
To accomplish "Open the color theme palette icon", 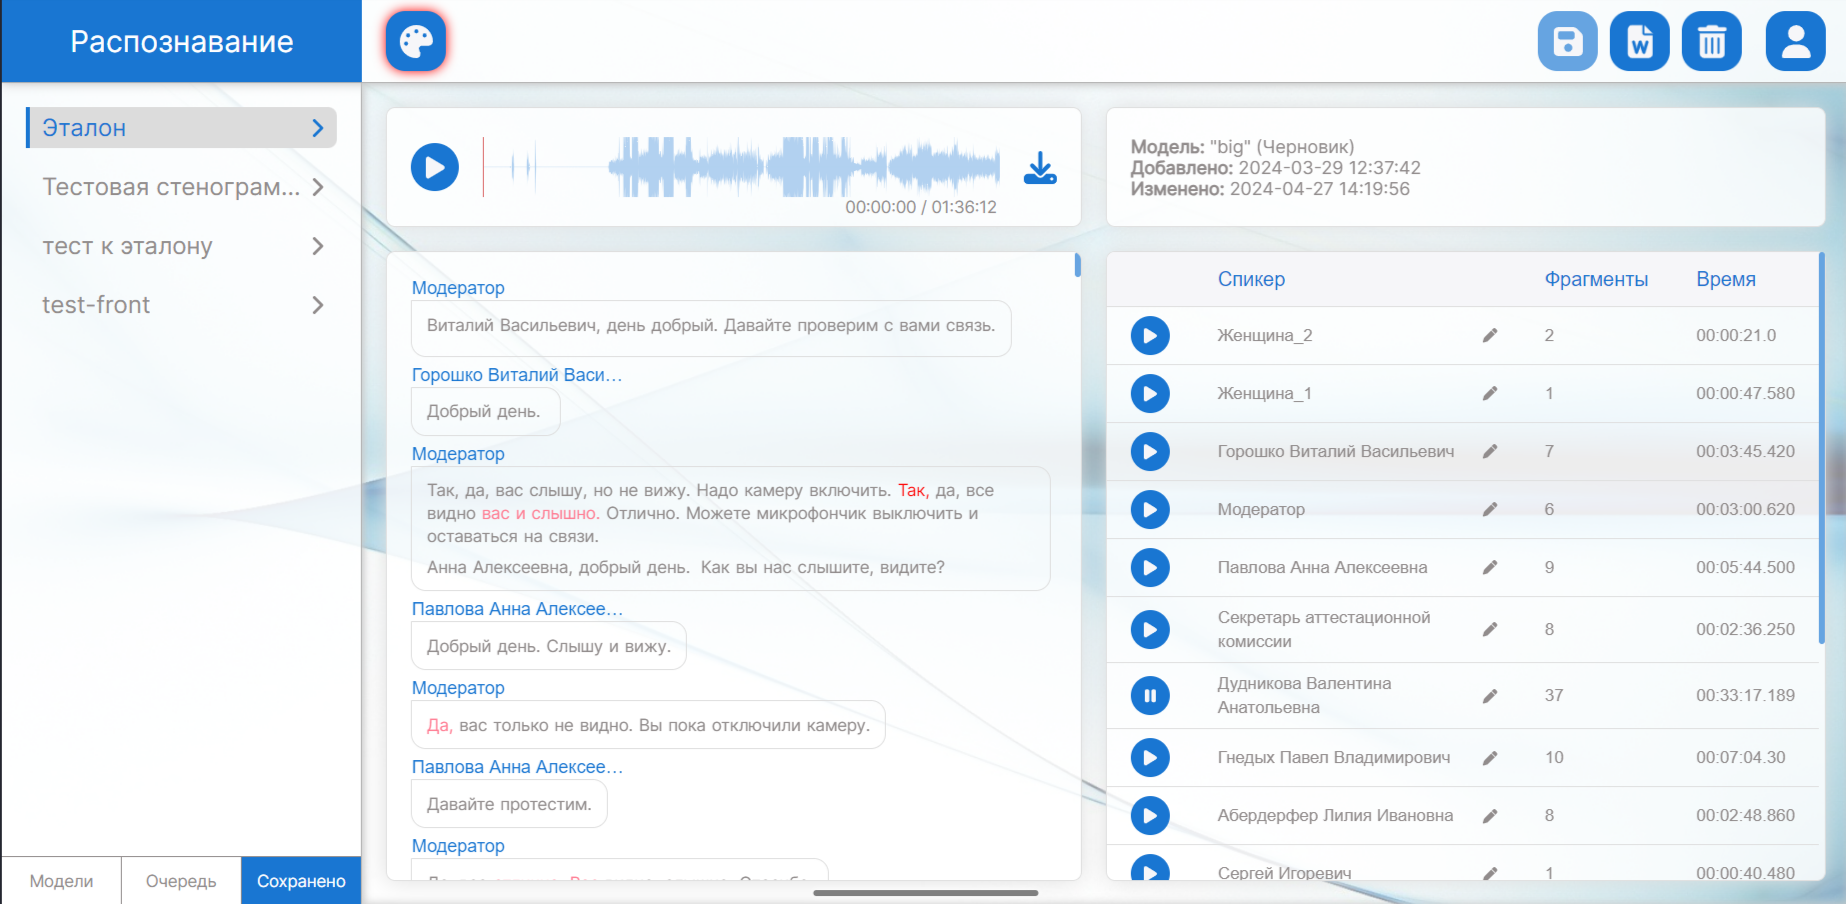I will [x=416, y=42].
